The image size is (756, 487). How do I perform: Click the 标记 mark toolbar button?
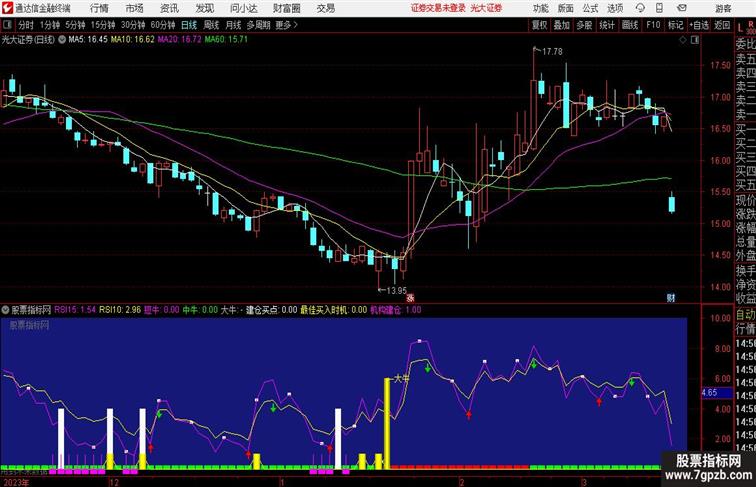[x=675, y=25]
